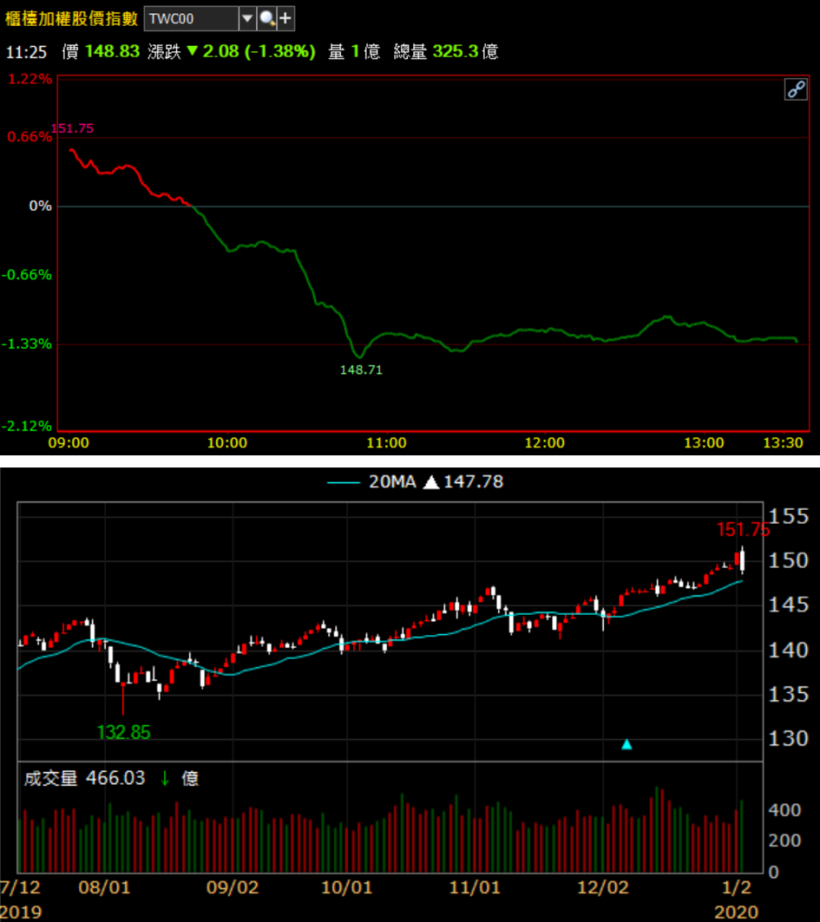
Task: Click the volume value 466.03
Action: click(x=115, y=779)
